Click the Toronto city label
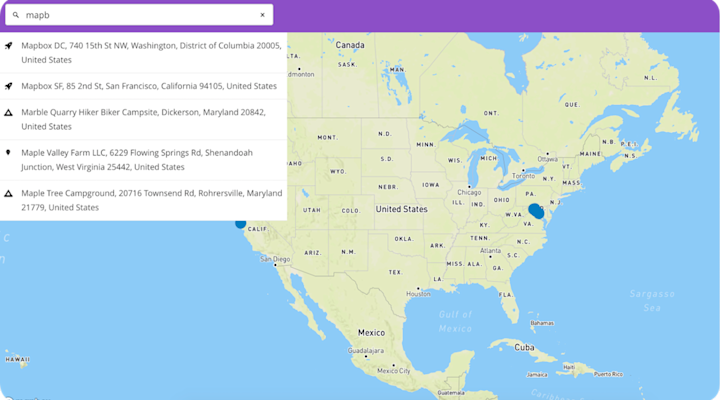This screenshot has height=400, width=720. click(x=523, y=176)
